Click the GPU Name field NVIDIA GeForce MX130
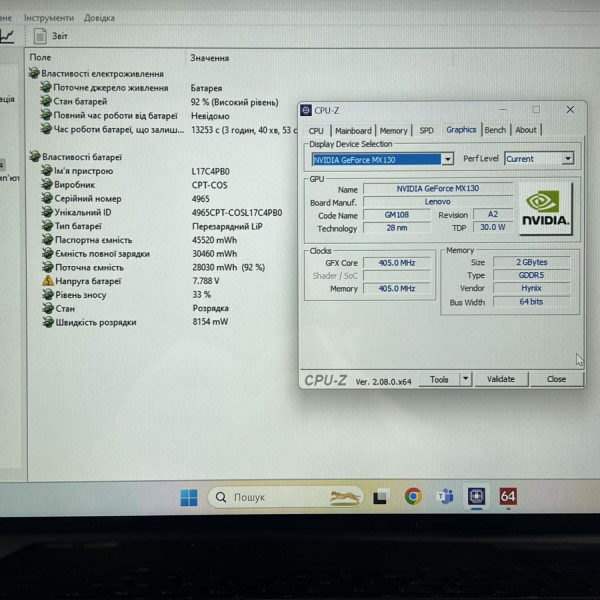Viewport: 600px width, 600px height. click(x=438, y=189)
